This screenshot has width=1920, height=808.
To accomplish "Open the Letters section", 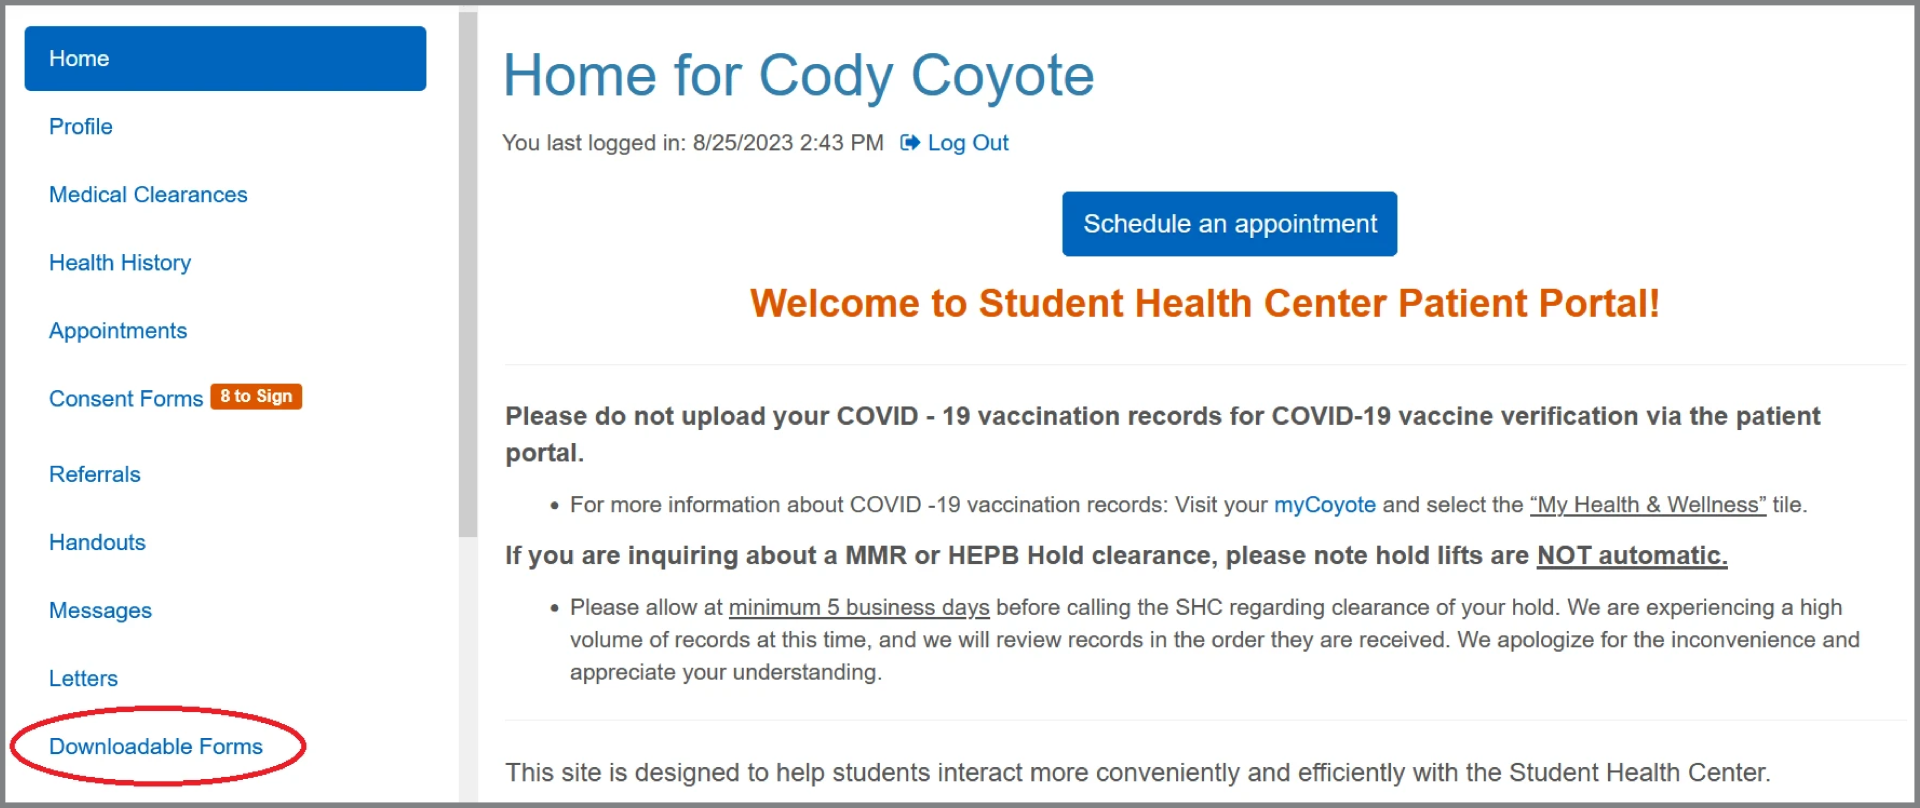I will point(83,679).
